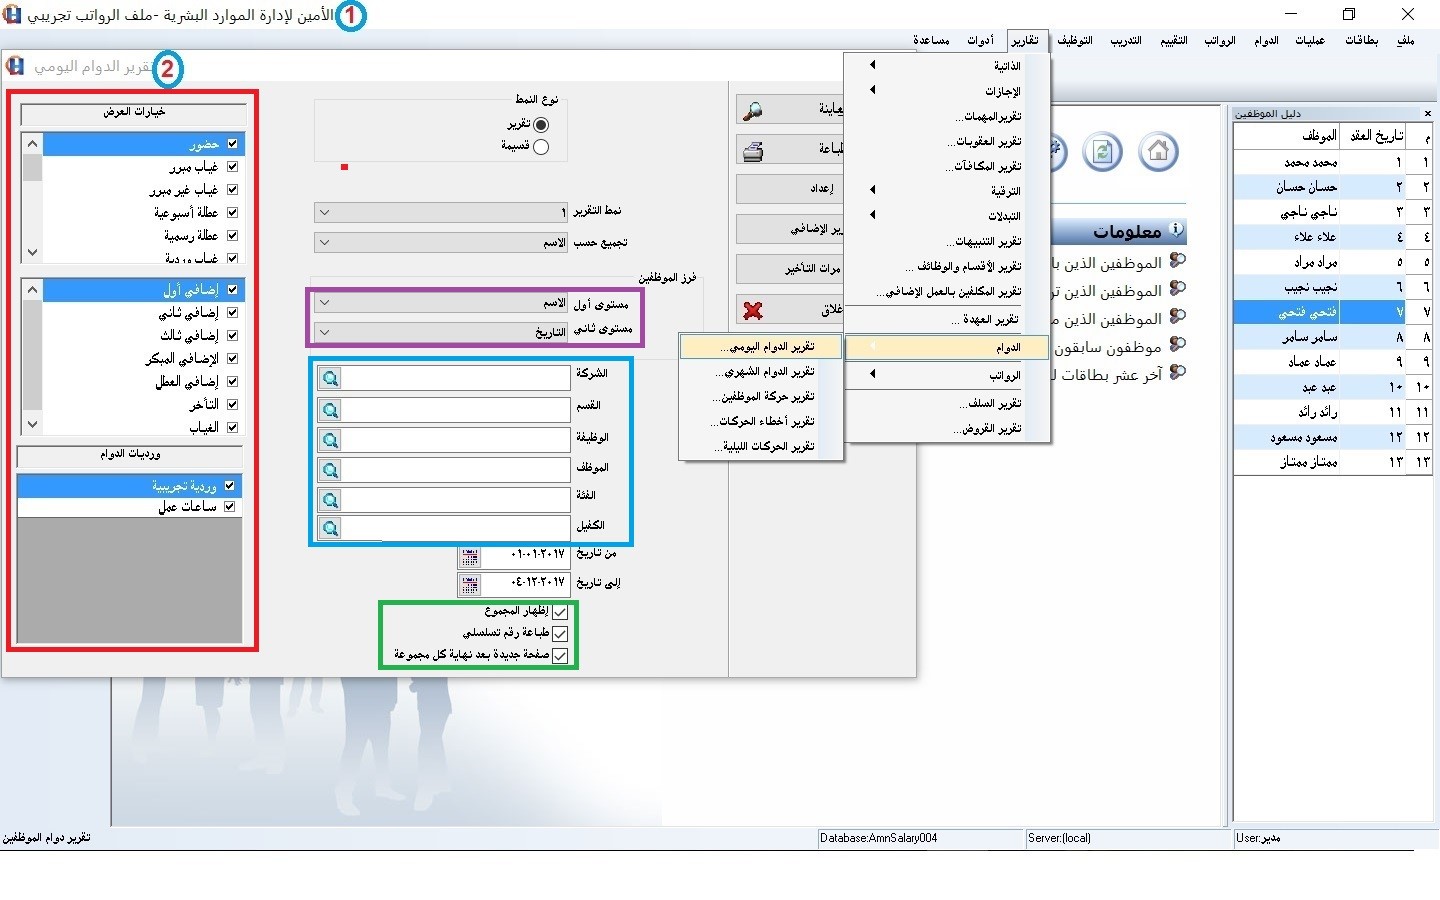Click inside the الوظيفة input field

[x=456, y=440]
